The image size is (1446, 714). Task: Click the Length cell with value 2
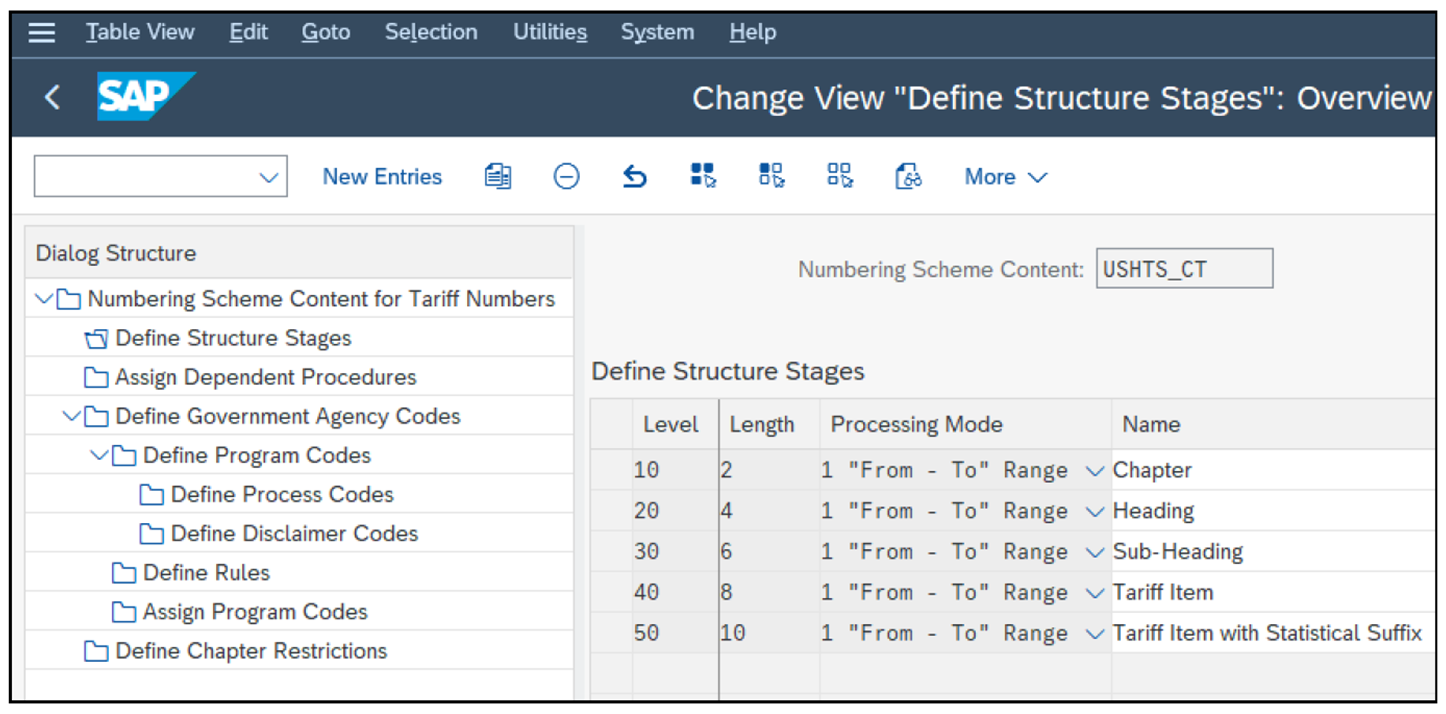[769, 471]
